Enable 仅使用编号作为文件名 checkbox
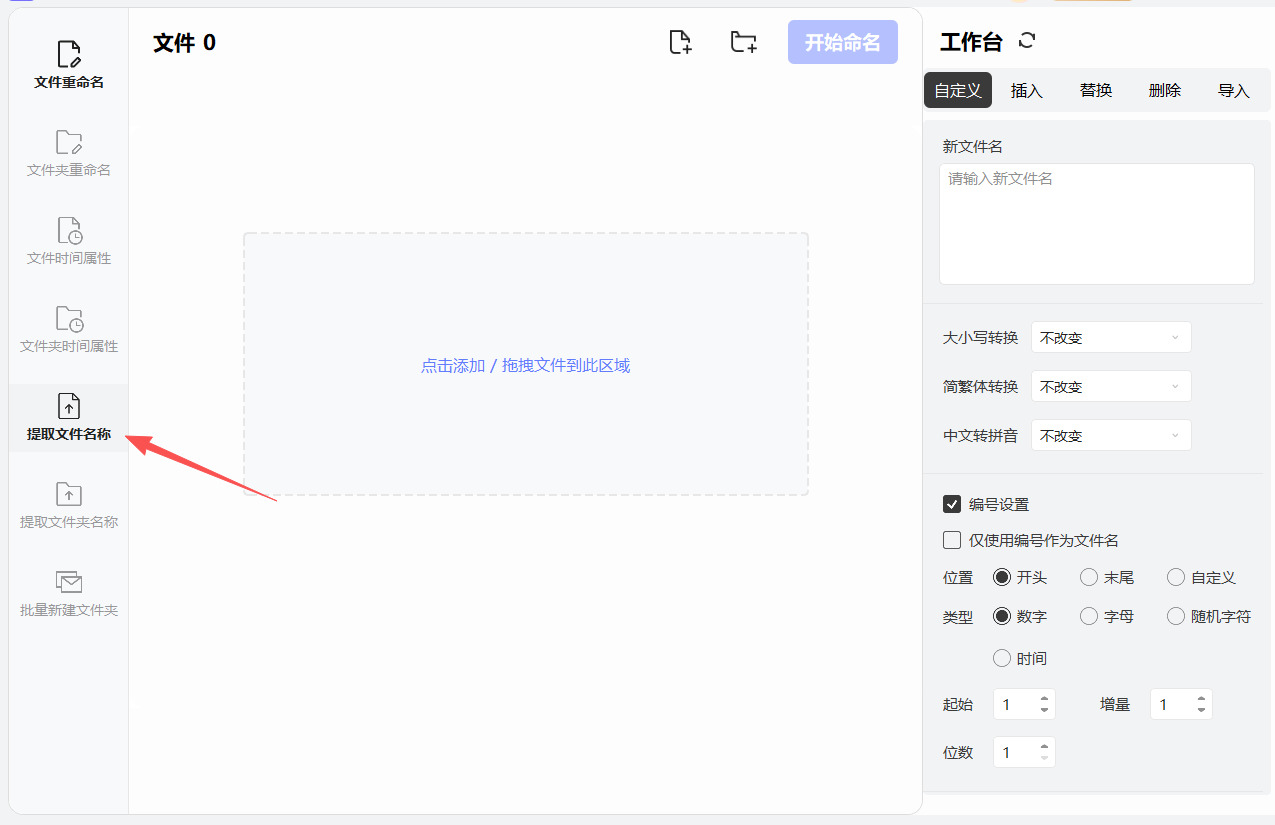1275x825 pixels. pyautogui.click(x=952, y=540)
